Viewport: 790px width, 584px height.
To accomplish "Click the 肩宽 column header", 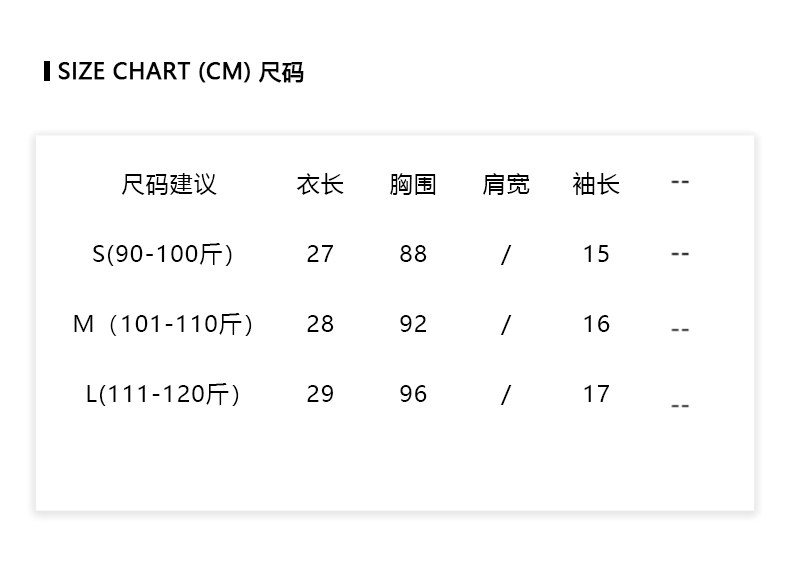I will point(506,185).
